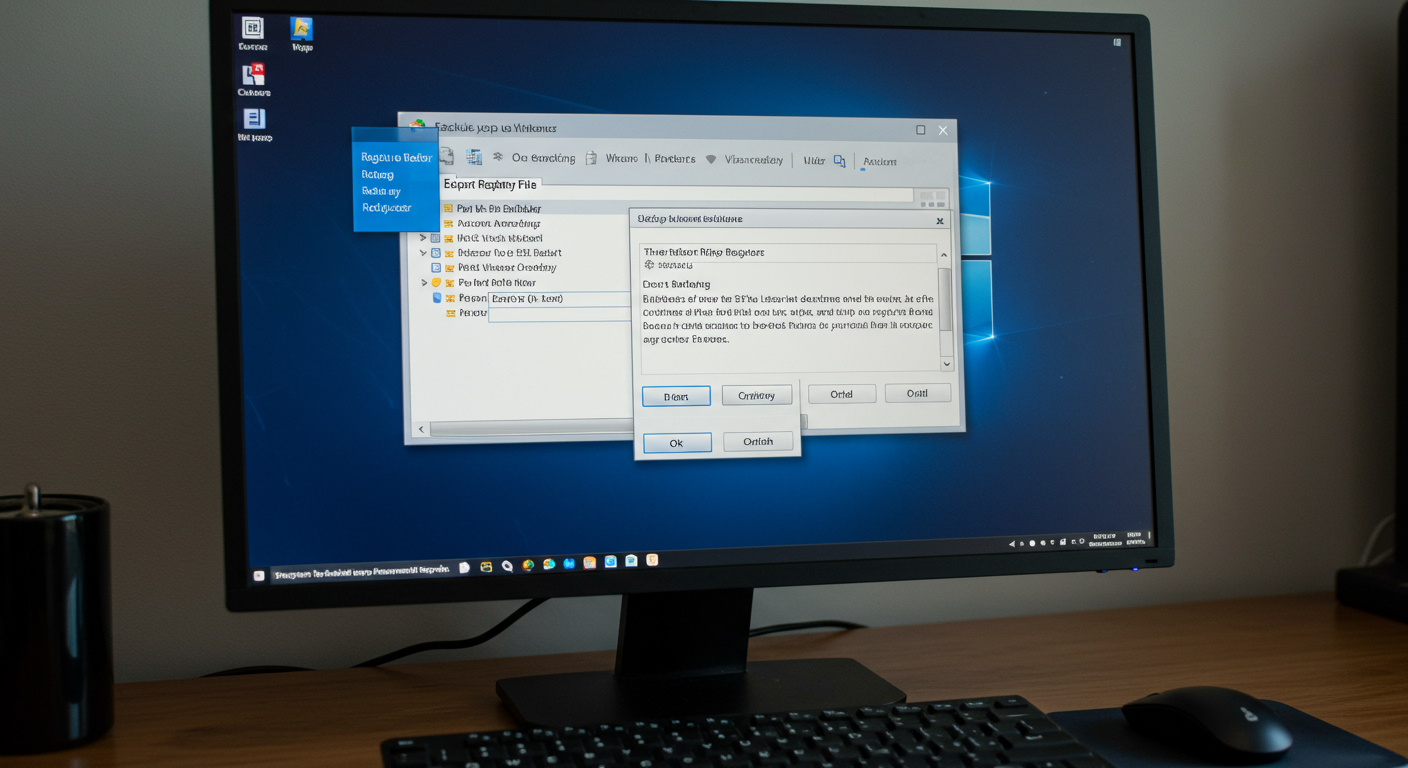The height and width of the screenshot is (768, 1408).
Task: Click the yellow circle icon in the tree
Action: click(x=436, y=283)
